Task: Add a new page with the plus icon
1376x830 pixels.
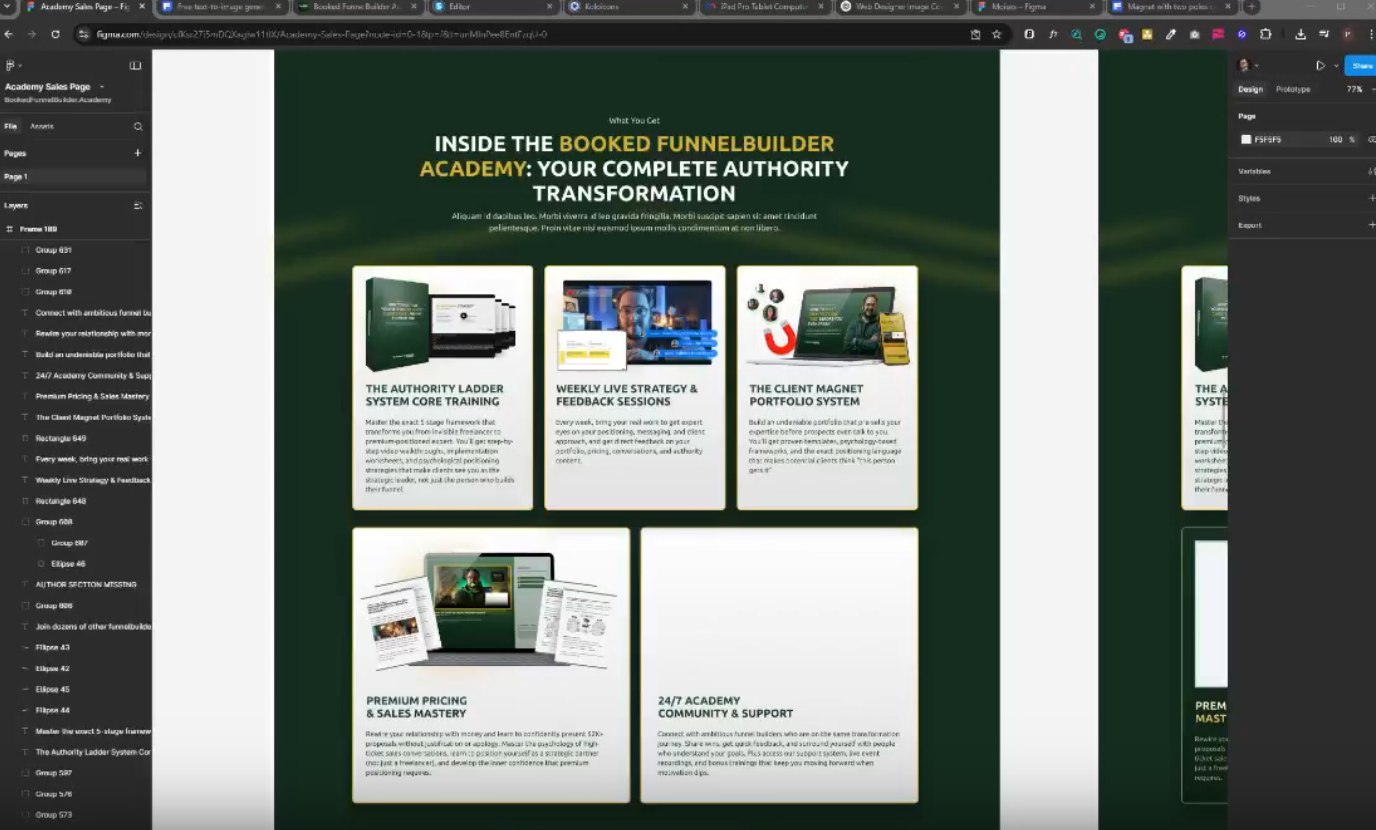Action: pos(138,153)
